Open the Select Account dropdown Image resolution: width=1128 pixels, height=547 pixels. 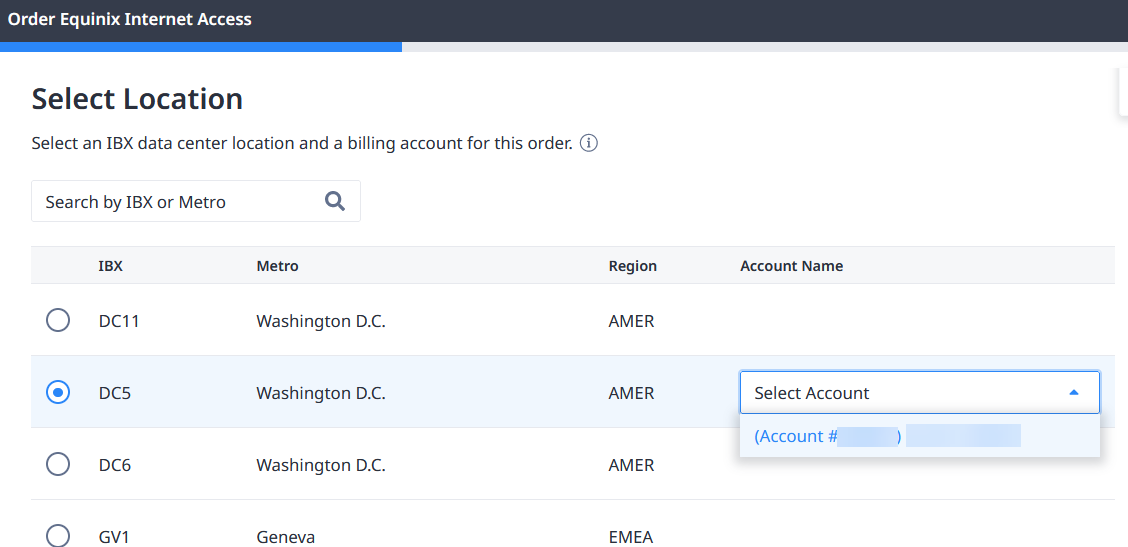919,392
